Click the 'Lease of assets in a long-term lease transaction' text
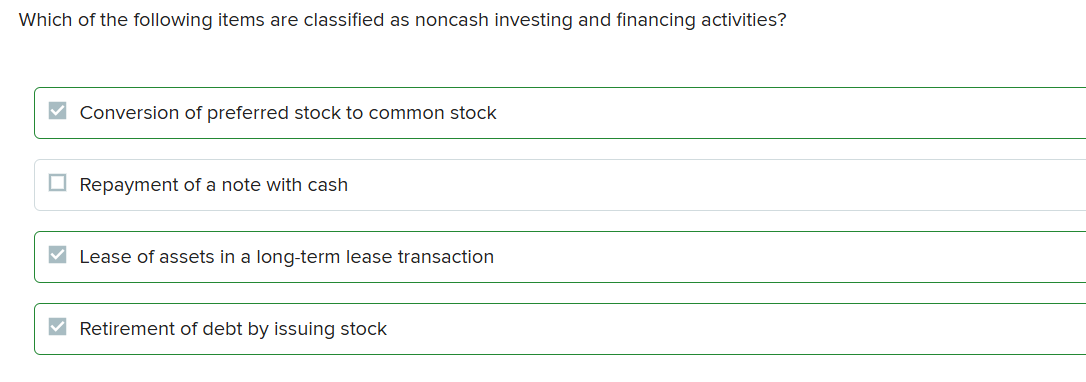 point(287,257)
